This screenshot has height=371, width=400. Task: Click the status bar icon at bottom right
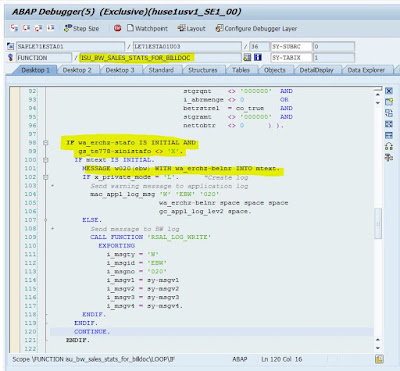pyautogui.click(x=379, y=359)
